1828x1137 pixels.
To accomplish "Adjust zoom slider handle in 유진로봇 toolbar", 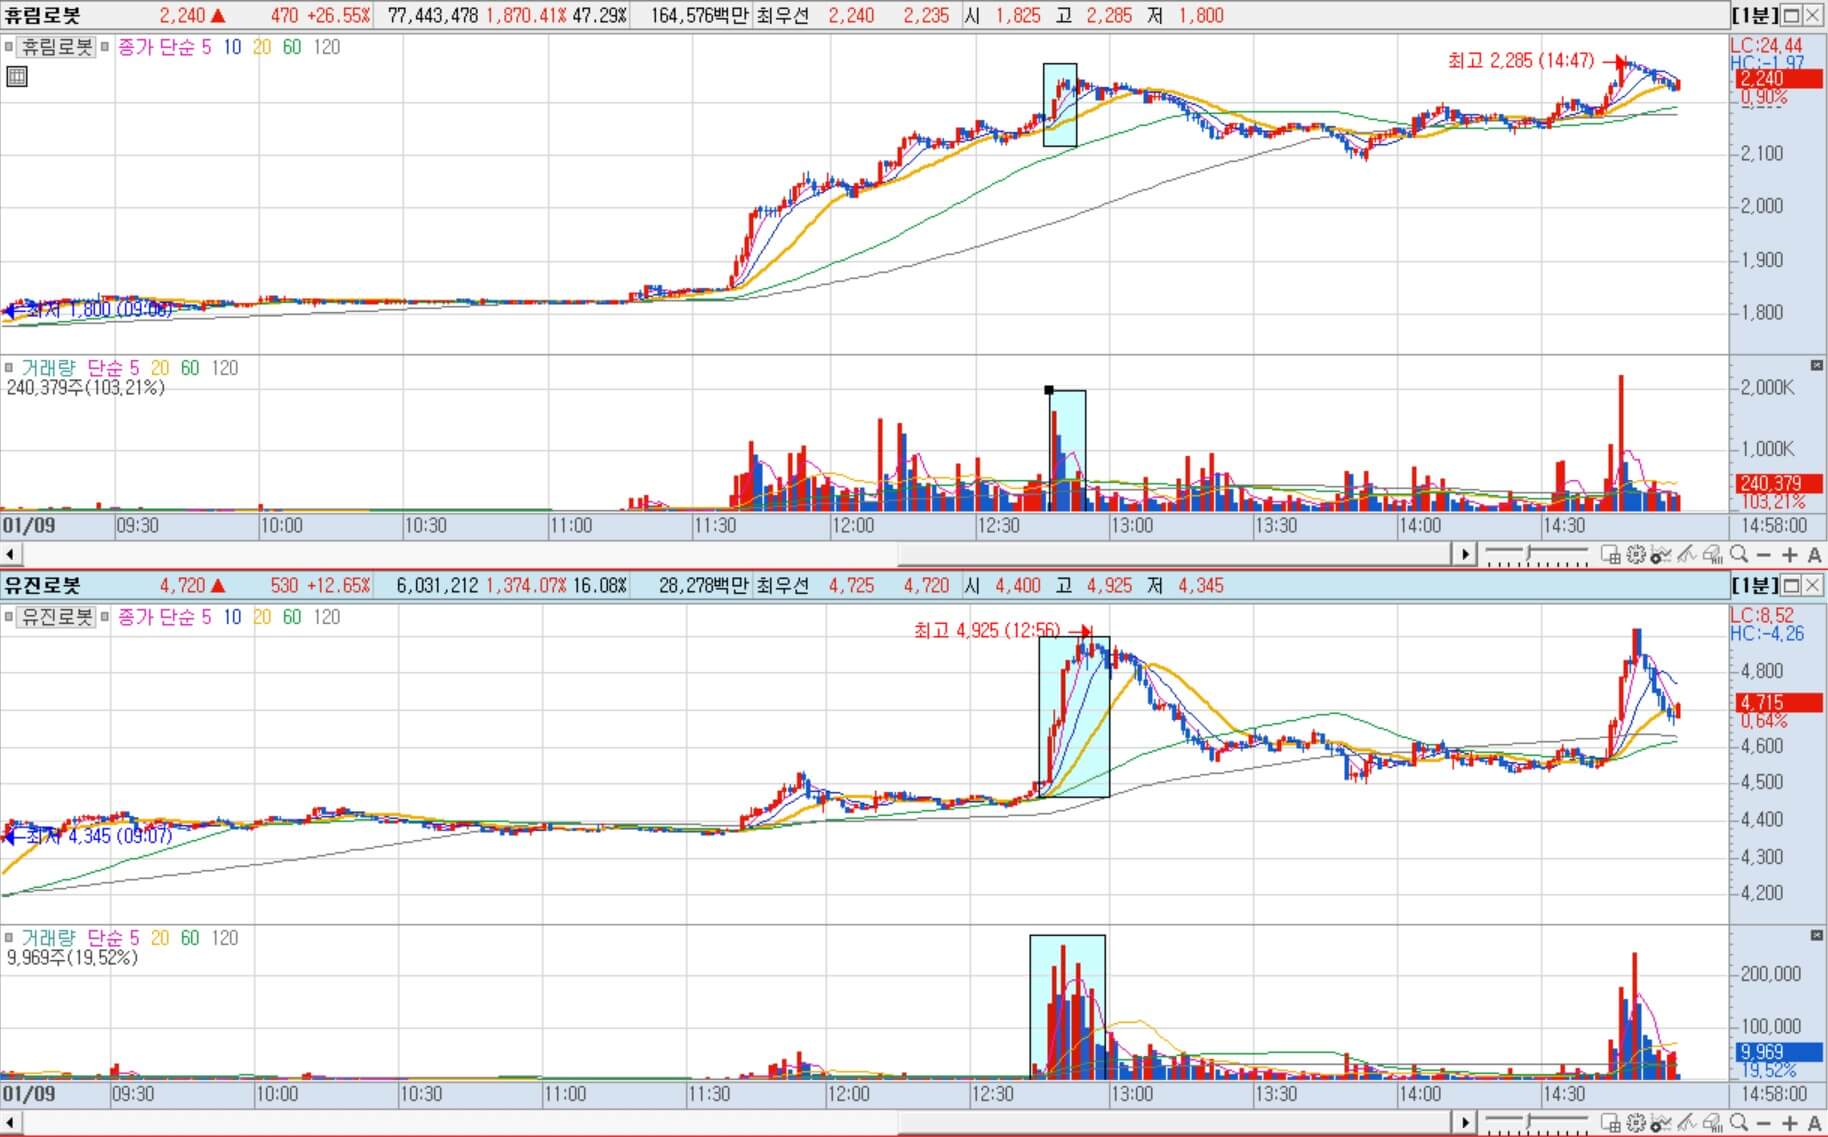I will coord(1529,1121).
